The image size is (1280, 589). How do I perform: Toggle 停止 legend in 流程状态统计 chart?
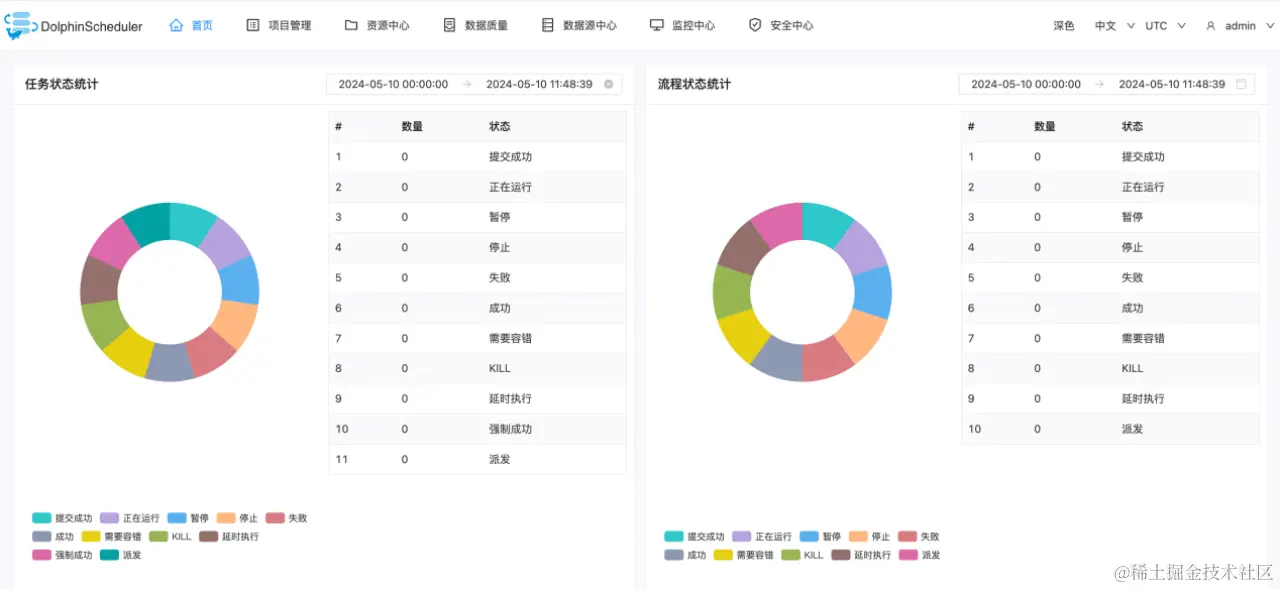(x=869, y=536)
